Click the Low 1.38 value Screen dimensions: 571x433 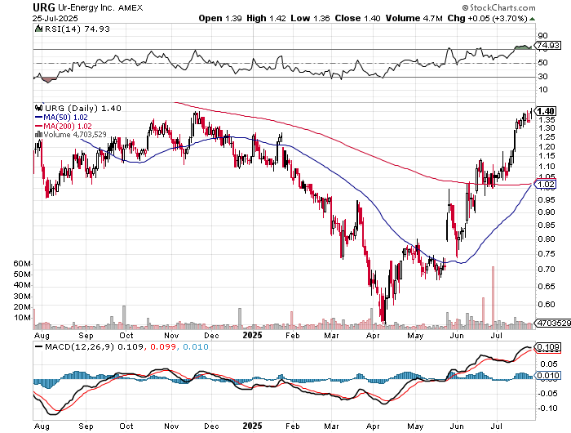pos(310,18)
